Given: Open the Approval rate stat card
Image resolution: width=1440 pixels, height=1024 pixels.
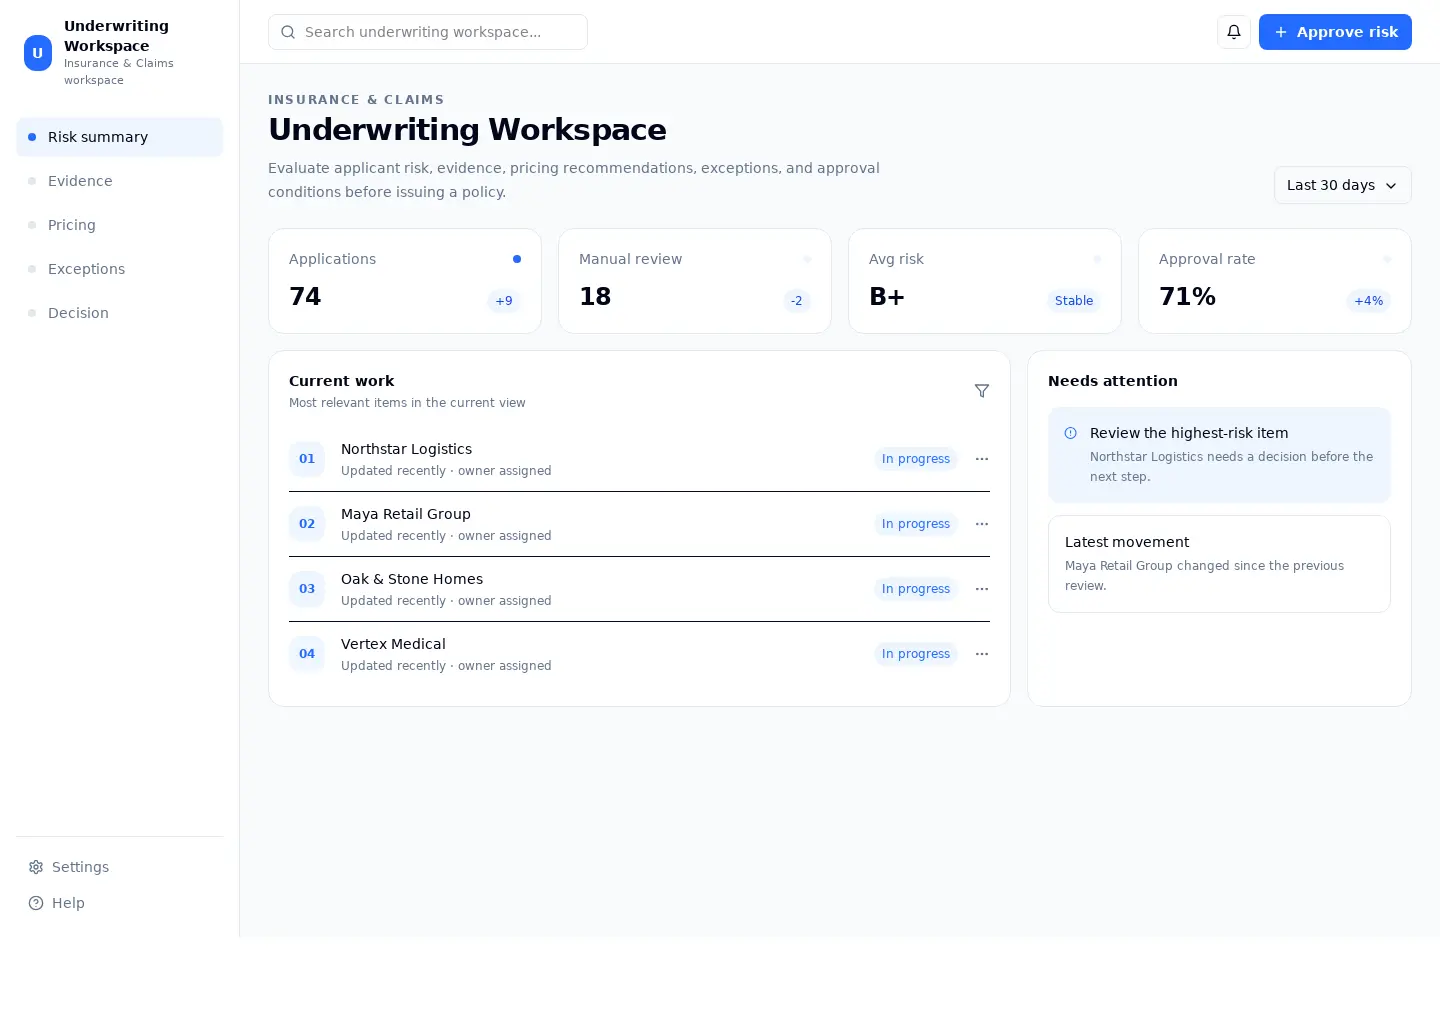Looking at the screenshot, I should [x=1275, y=281].
